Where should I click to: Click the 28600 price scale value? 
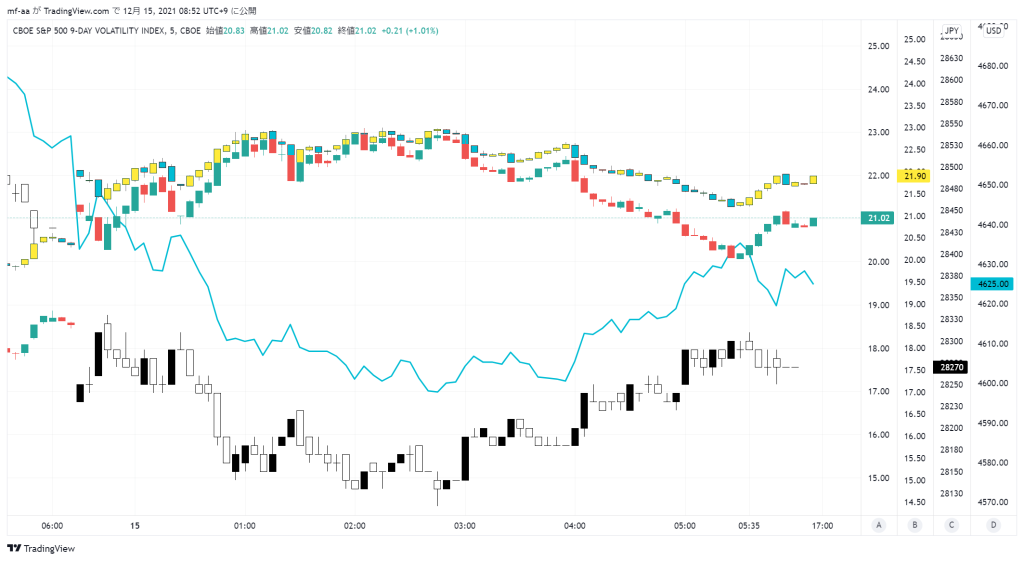tap(952, 80)
